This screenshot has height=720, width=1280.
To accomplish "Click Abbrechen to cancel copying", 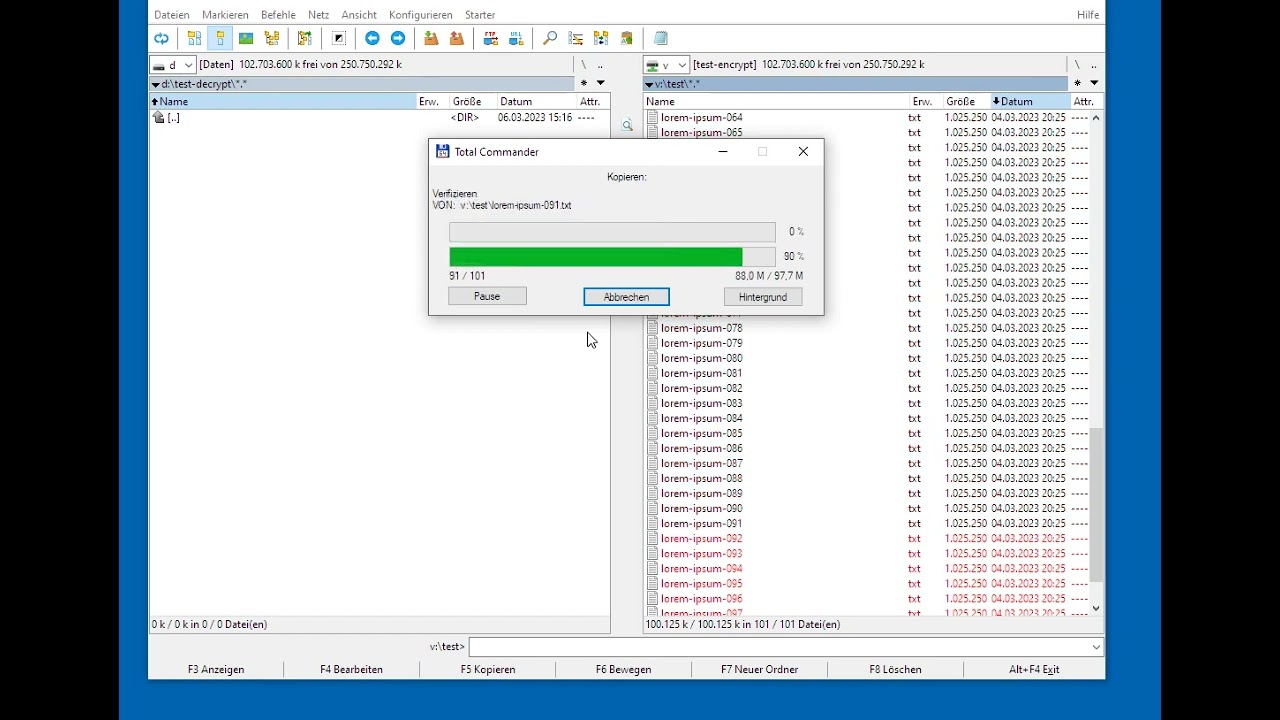I will pyautogui.click(x=626, y=297).
